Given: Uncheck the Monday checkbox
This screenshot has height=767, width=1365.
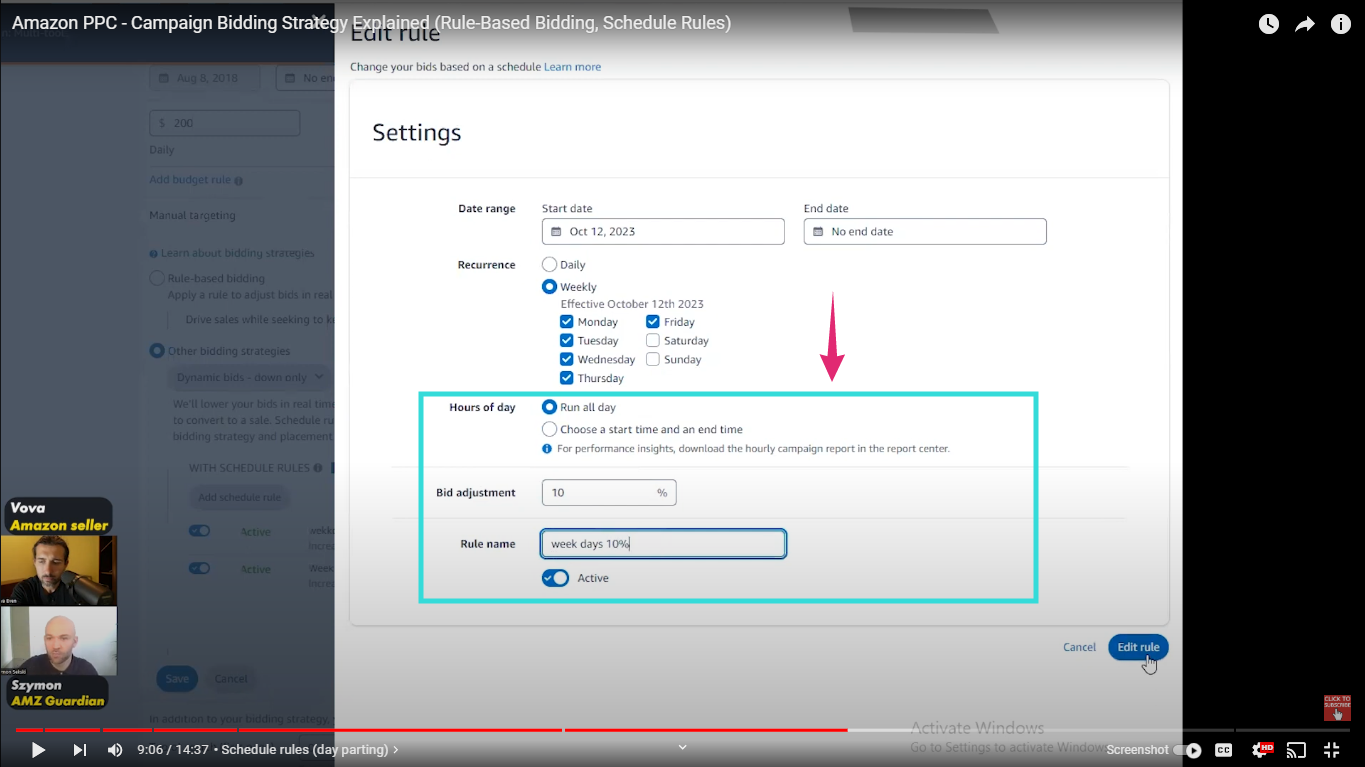Looking at the screenshot, I should [567, 322].
